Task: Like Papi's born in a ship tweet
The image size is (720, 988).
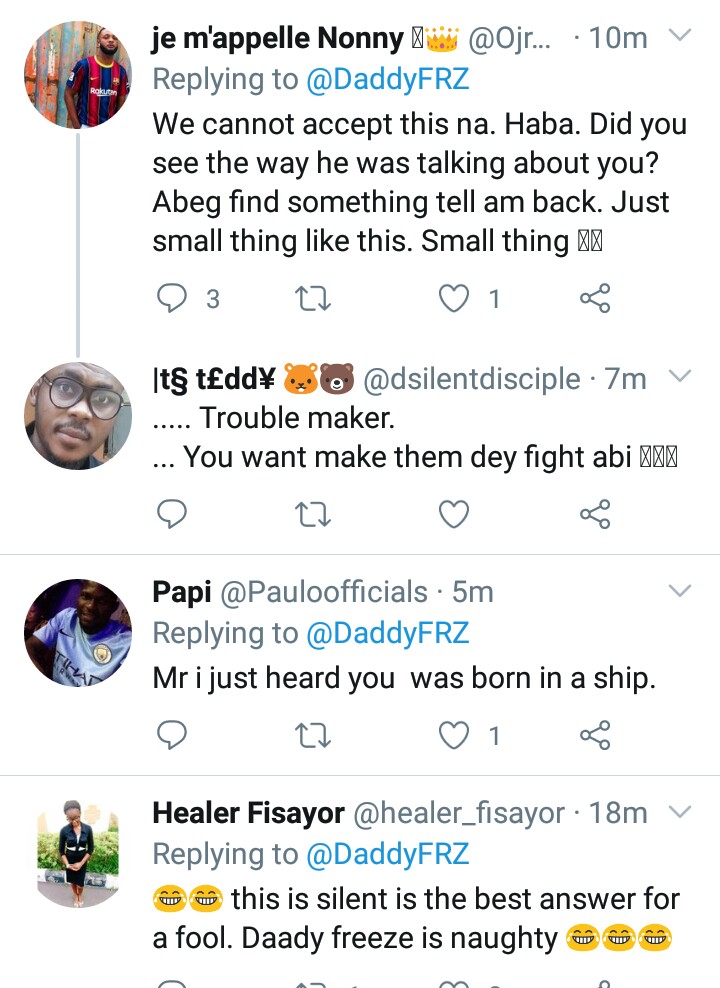Action: point(455,735)
